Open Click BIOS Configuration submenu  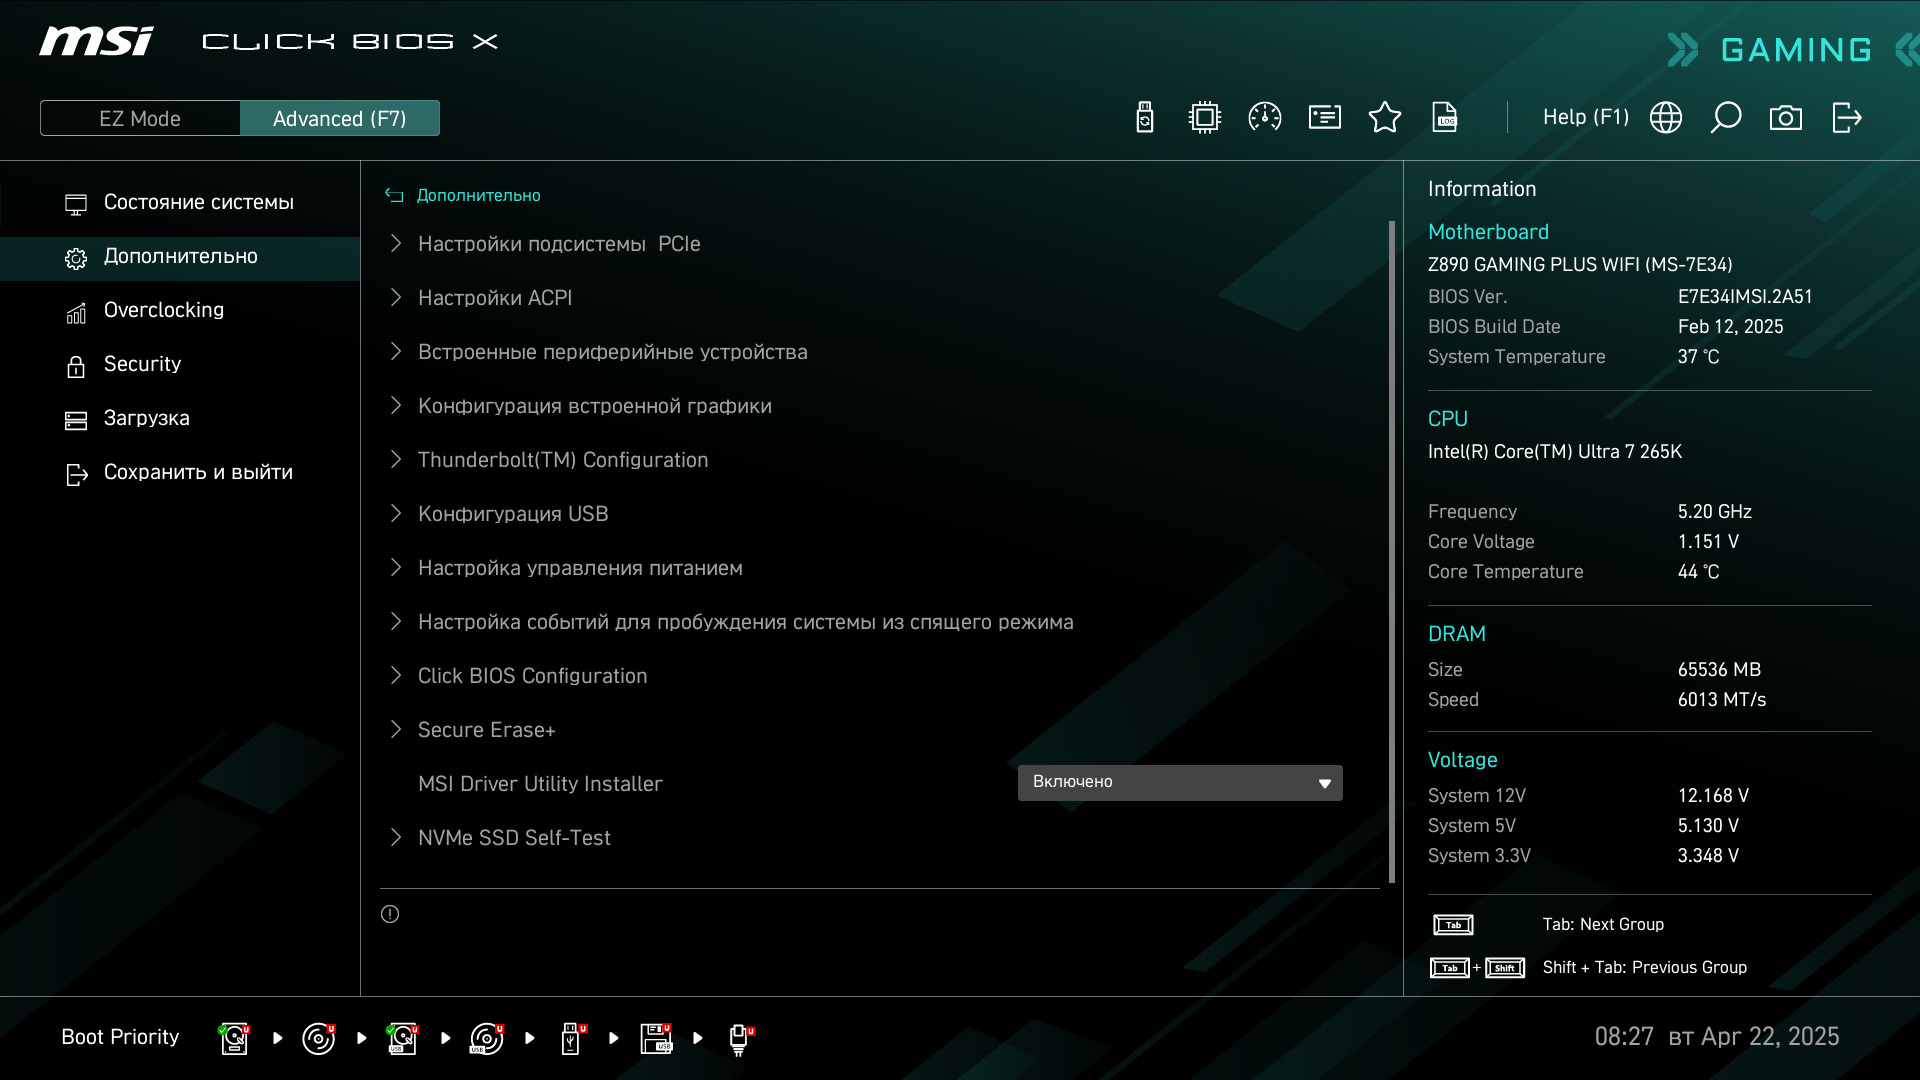(532, 676)
